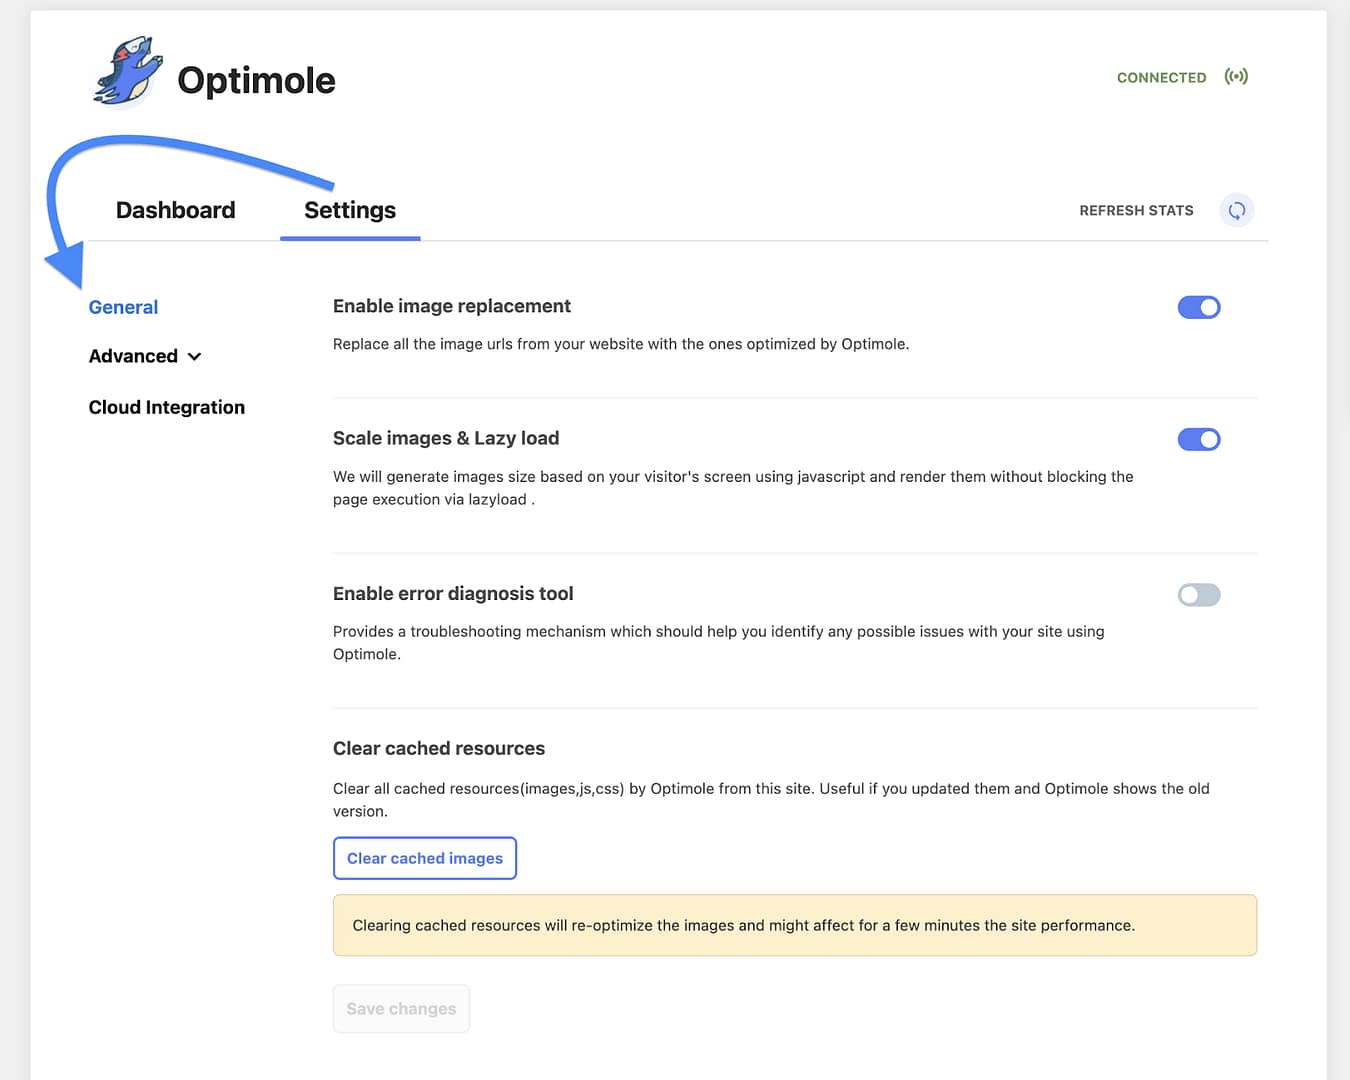This screenshot has height=1080, width=1350.
Task: Open the General settings section
Action: tap(123, 308)
